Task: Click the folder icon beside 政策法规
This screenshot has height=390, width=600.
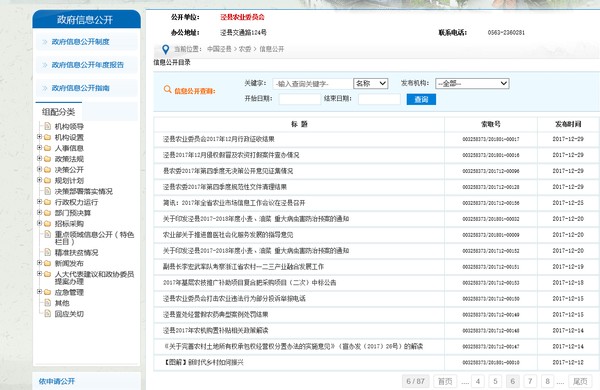Action: [x=47, y=158]
